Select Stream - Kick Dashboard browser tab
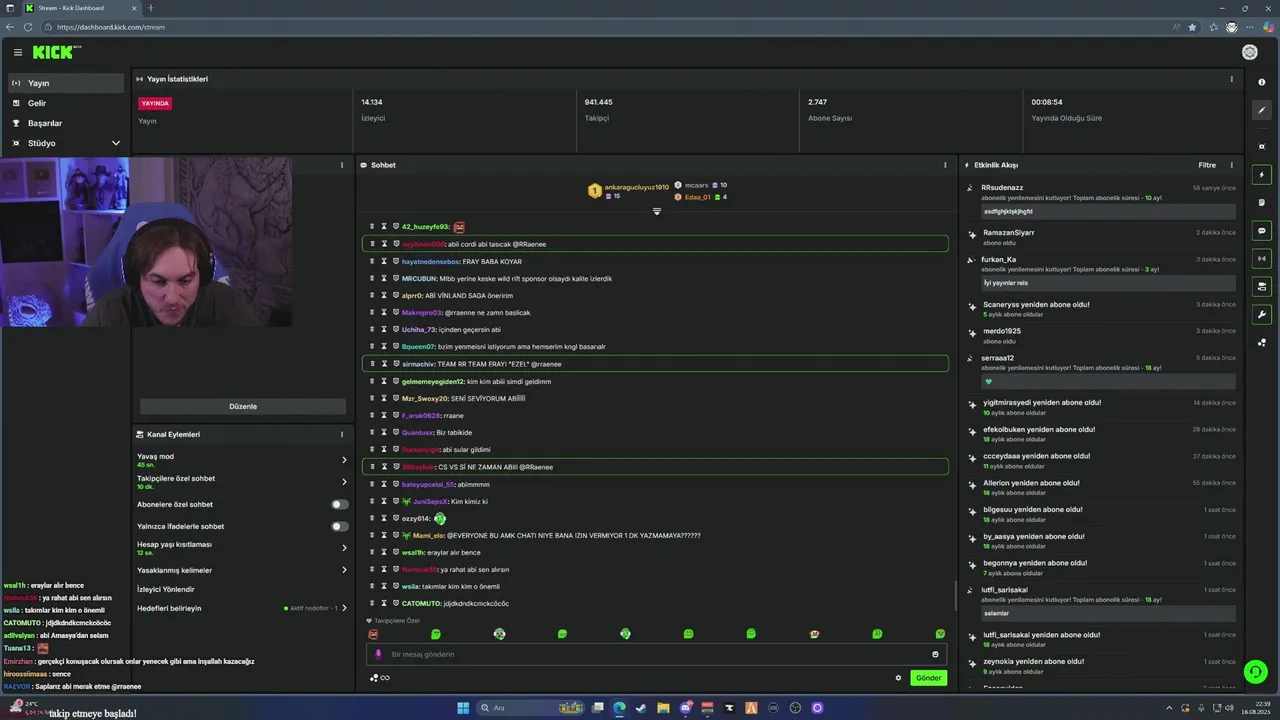Screen dimensions: 1280x720 [x=82, y=8]
